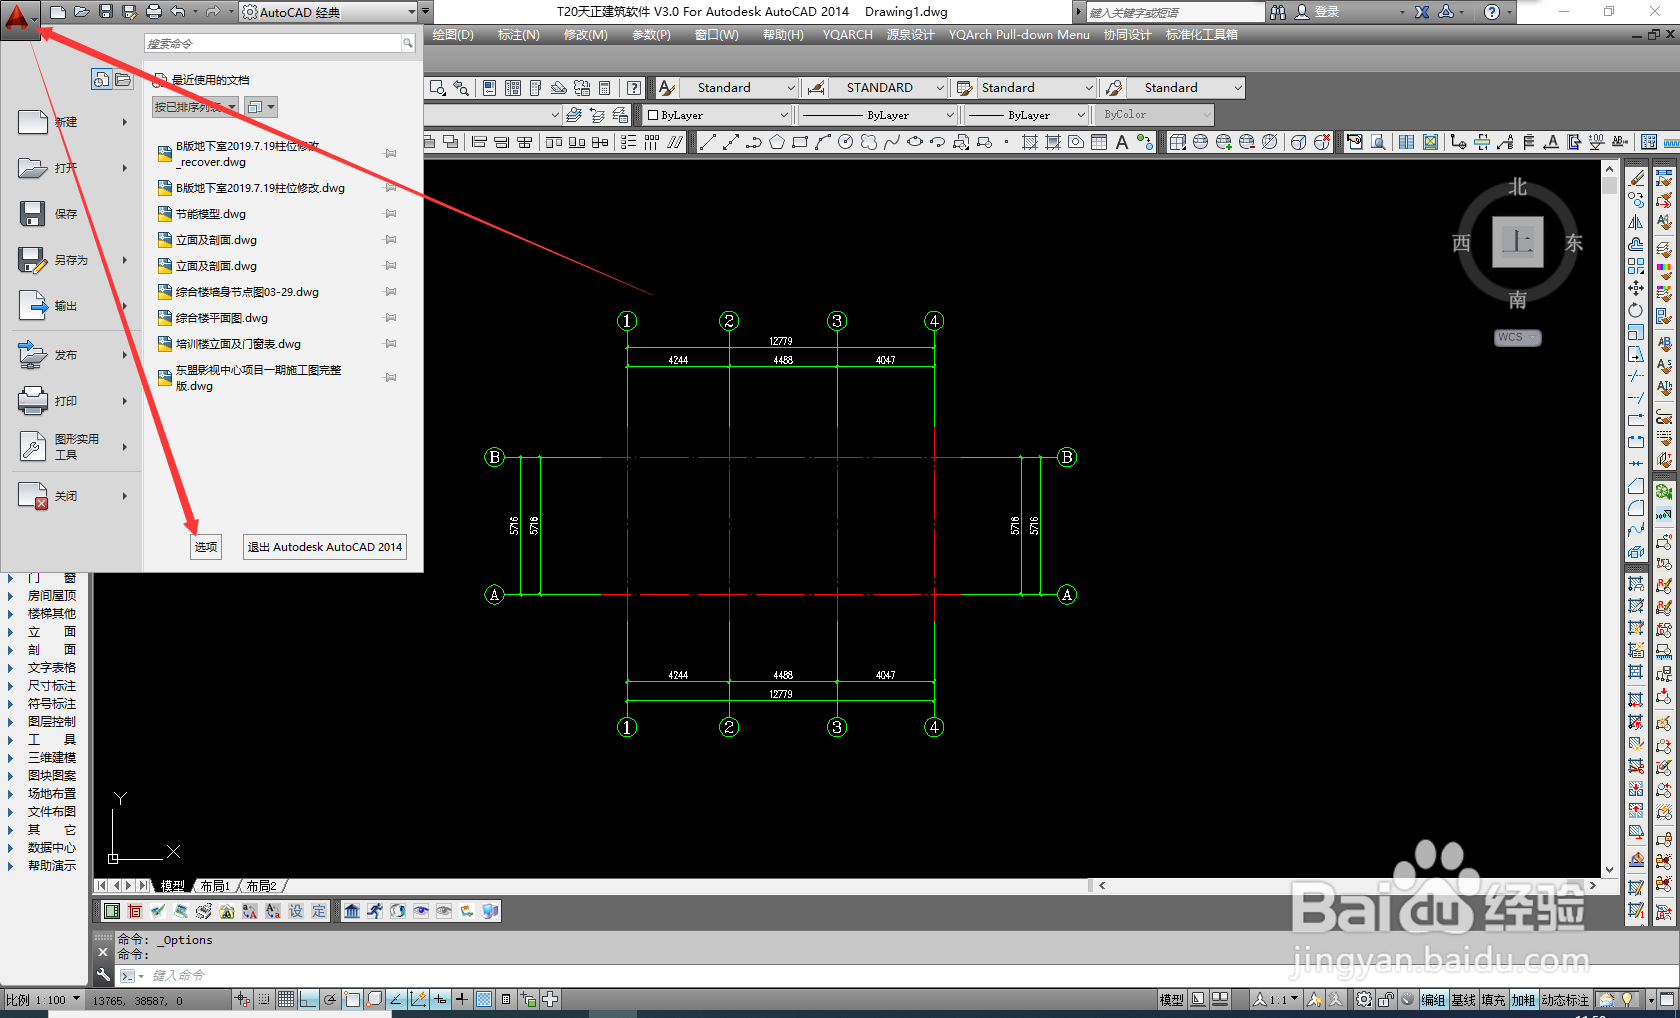Viewport: 1680px width, 1018px height.
Task: Click 打印 in application menu
Action: [x=72, y=401]
